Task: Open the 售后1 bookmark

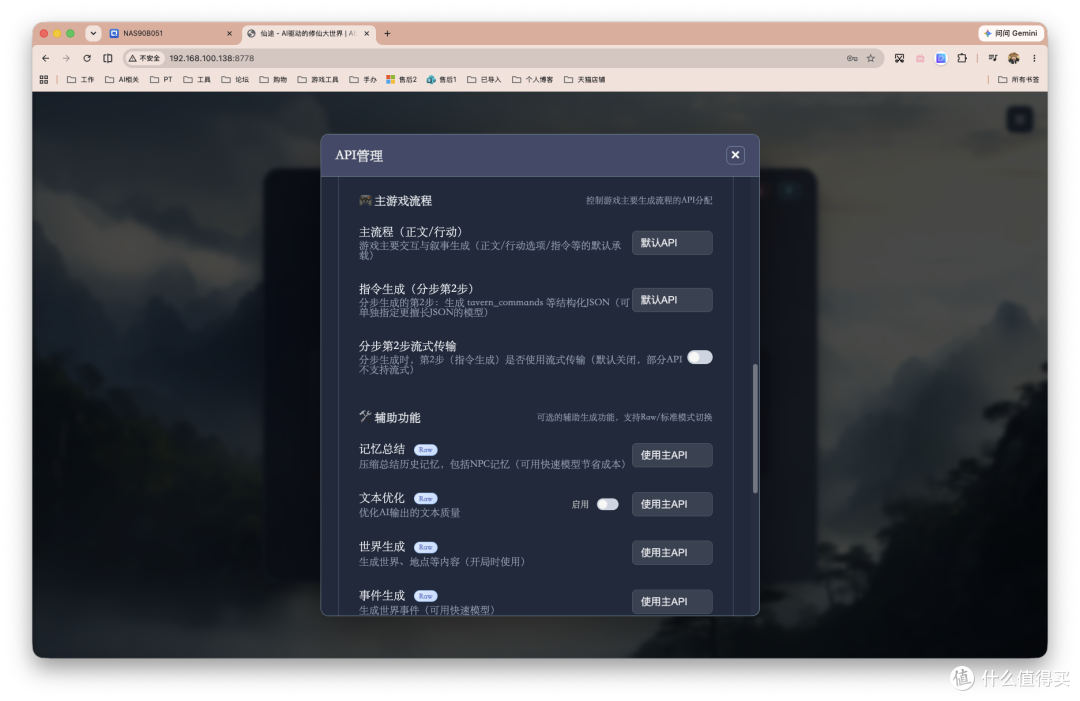Action: click(442, 80)
